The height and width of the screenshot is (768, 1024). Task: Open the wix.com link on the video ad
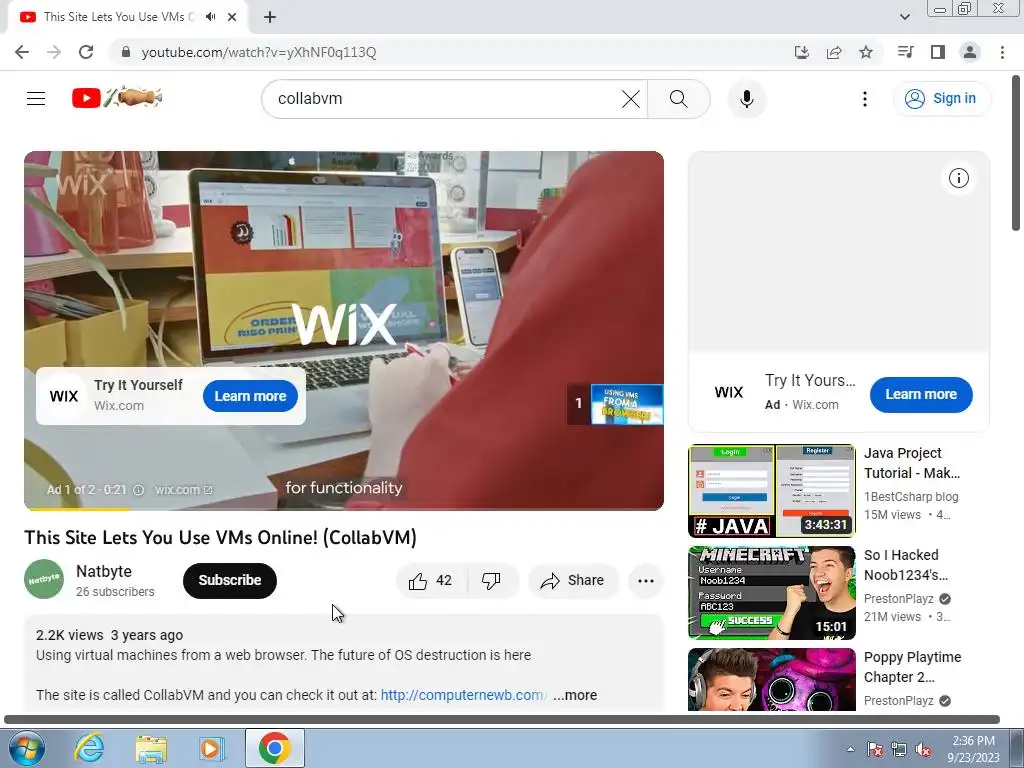[x=184, y=490]
